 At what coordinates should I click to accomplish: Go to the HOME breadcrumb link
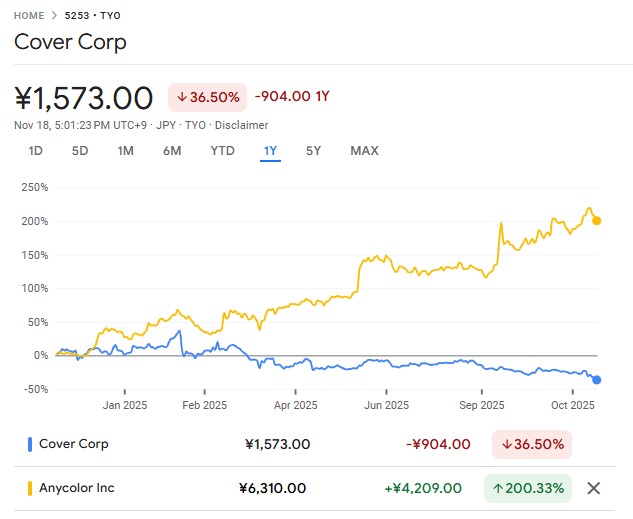pos(28,16)
